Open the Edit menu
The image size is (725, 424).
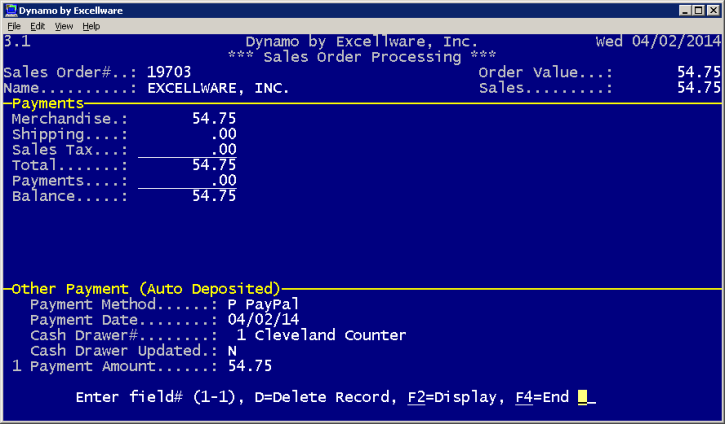tap(37, 26)
